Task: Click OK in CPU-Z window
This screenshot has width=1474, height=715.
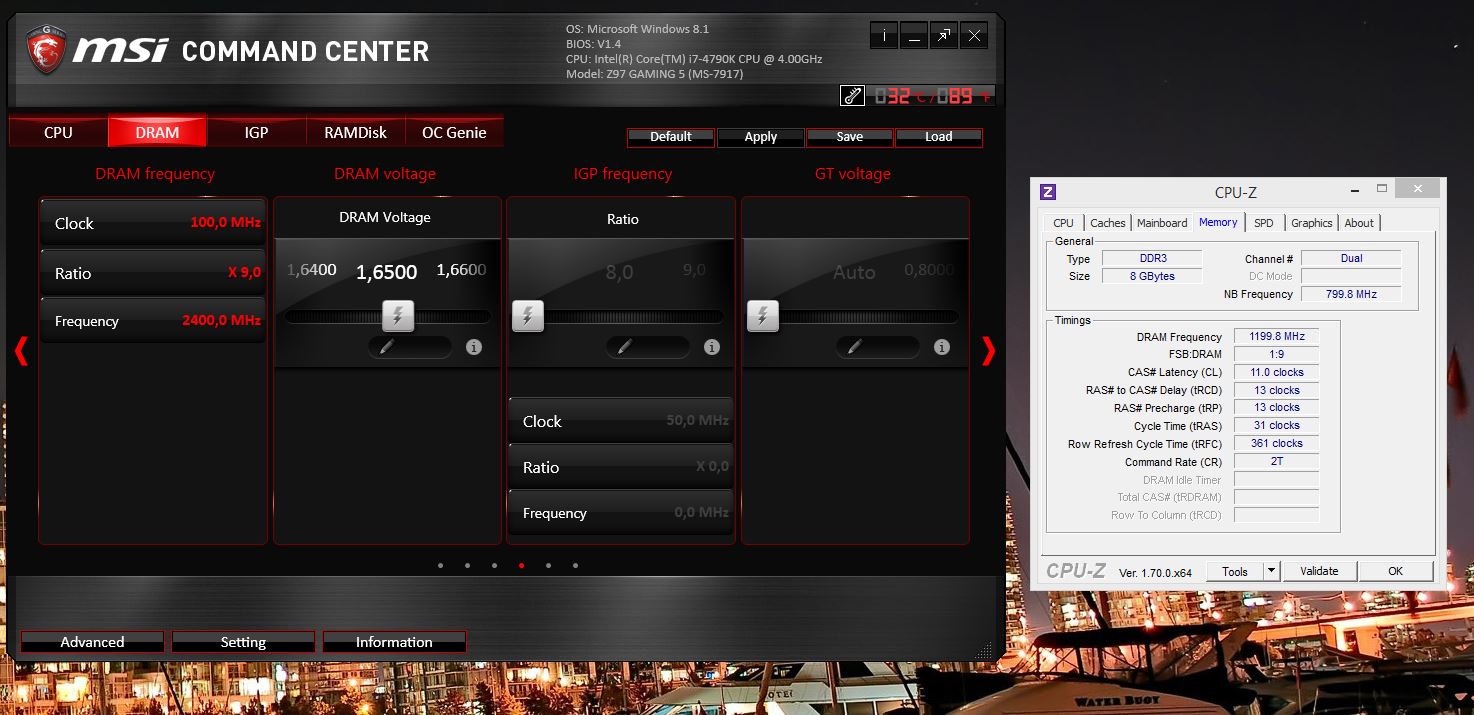Action: click(x=1395, y=571)
